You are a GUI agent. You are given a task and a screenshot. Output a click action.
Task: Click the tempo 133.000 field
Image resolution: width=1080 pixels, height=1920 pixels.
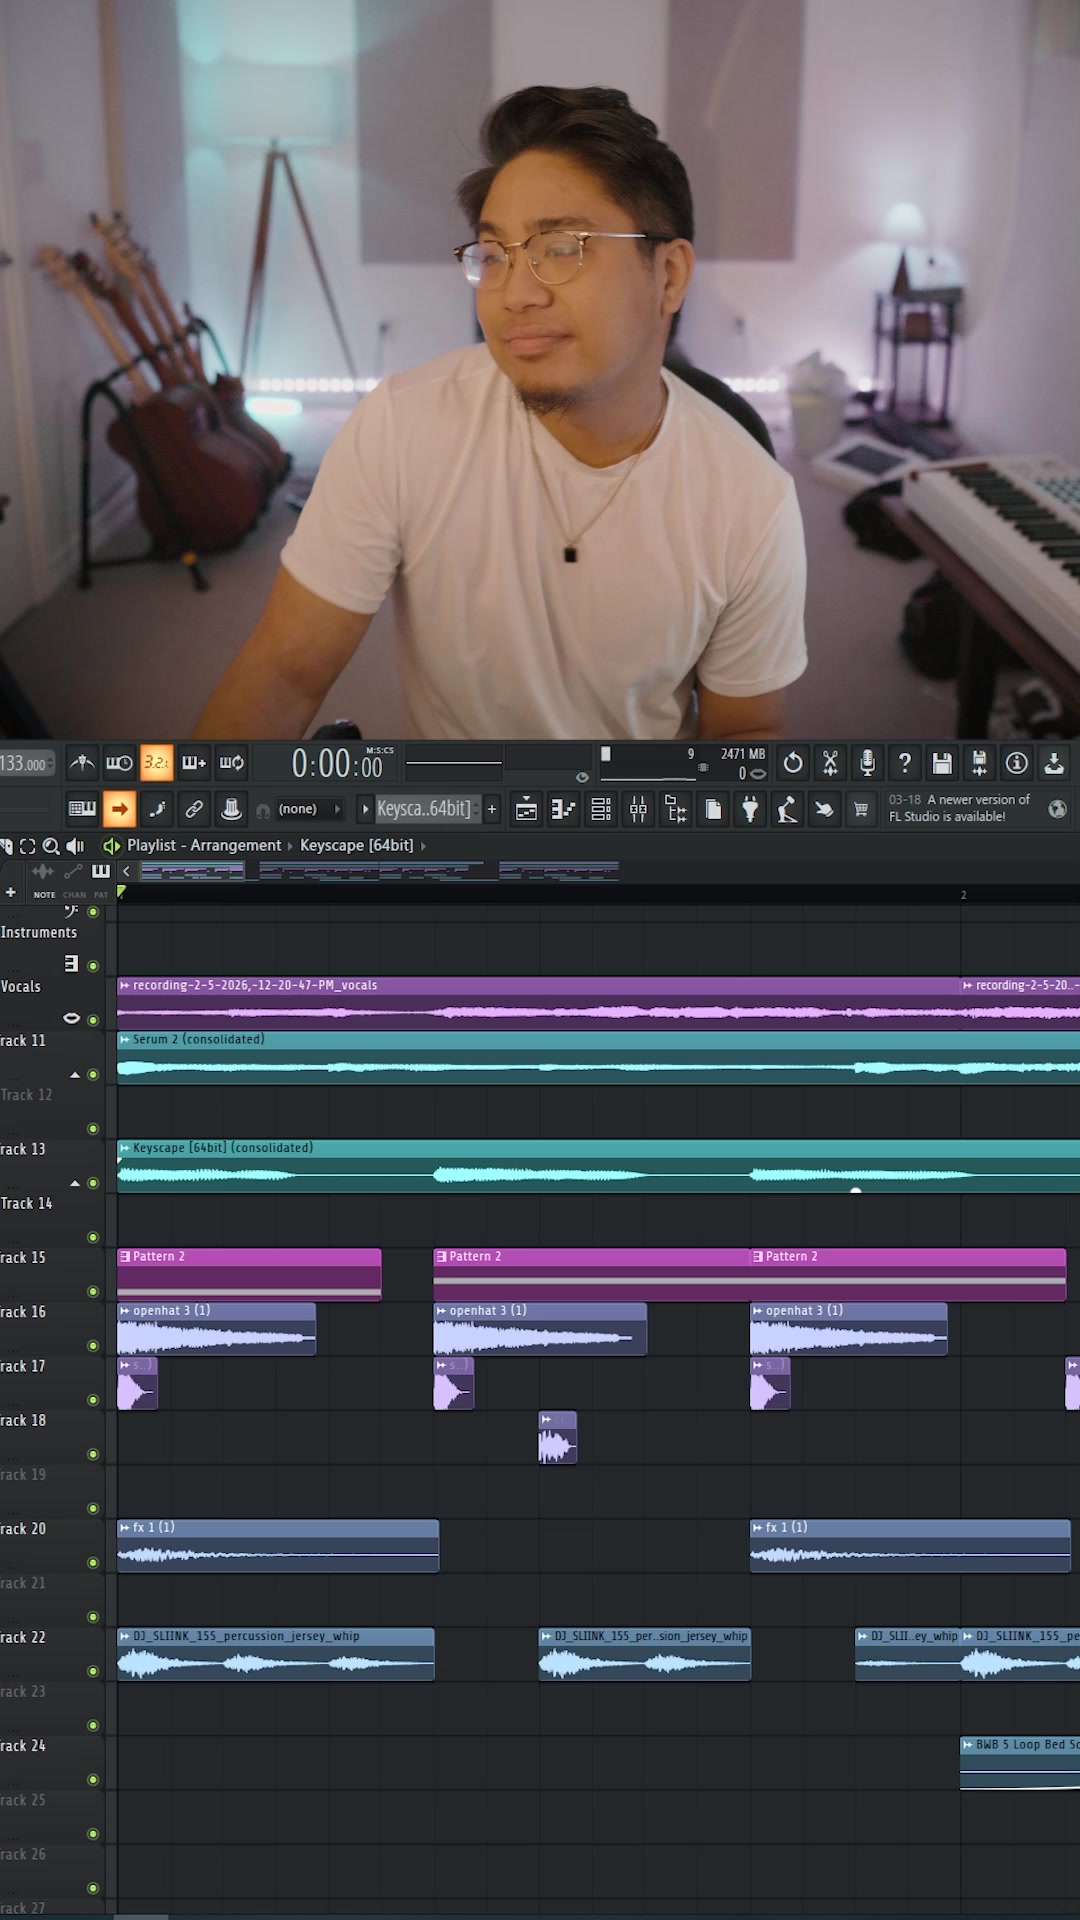pyautogui.click(x=25, y=764)
